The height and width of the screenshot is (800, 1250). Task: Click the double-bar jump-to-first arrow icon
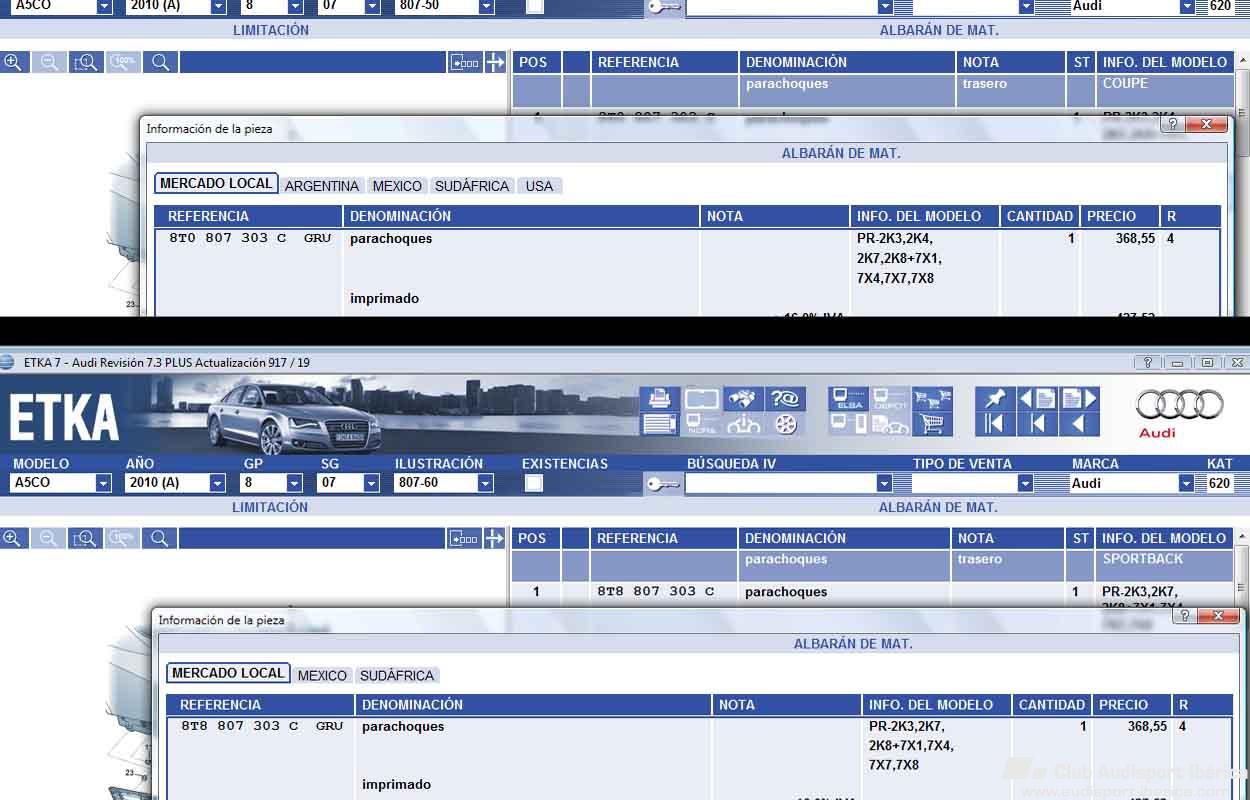(995, 424)
